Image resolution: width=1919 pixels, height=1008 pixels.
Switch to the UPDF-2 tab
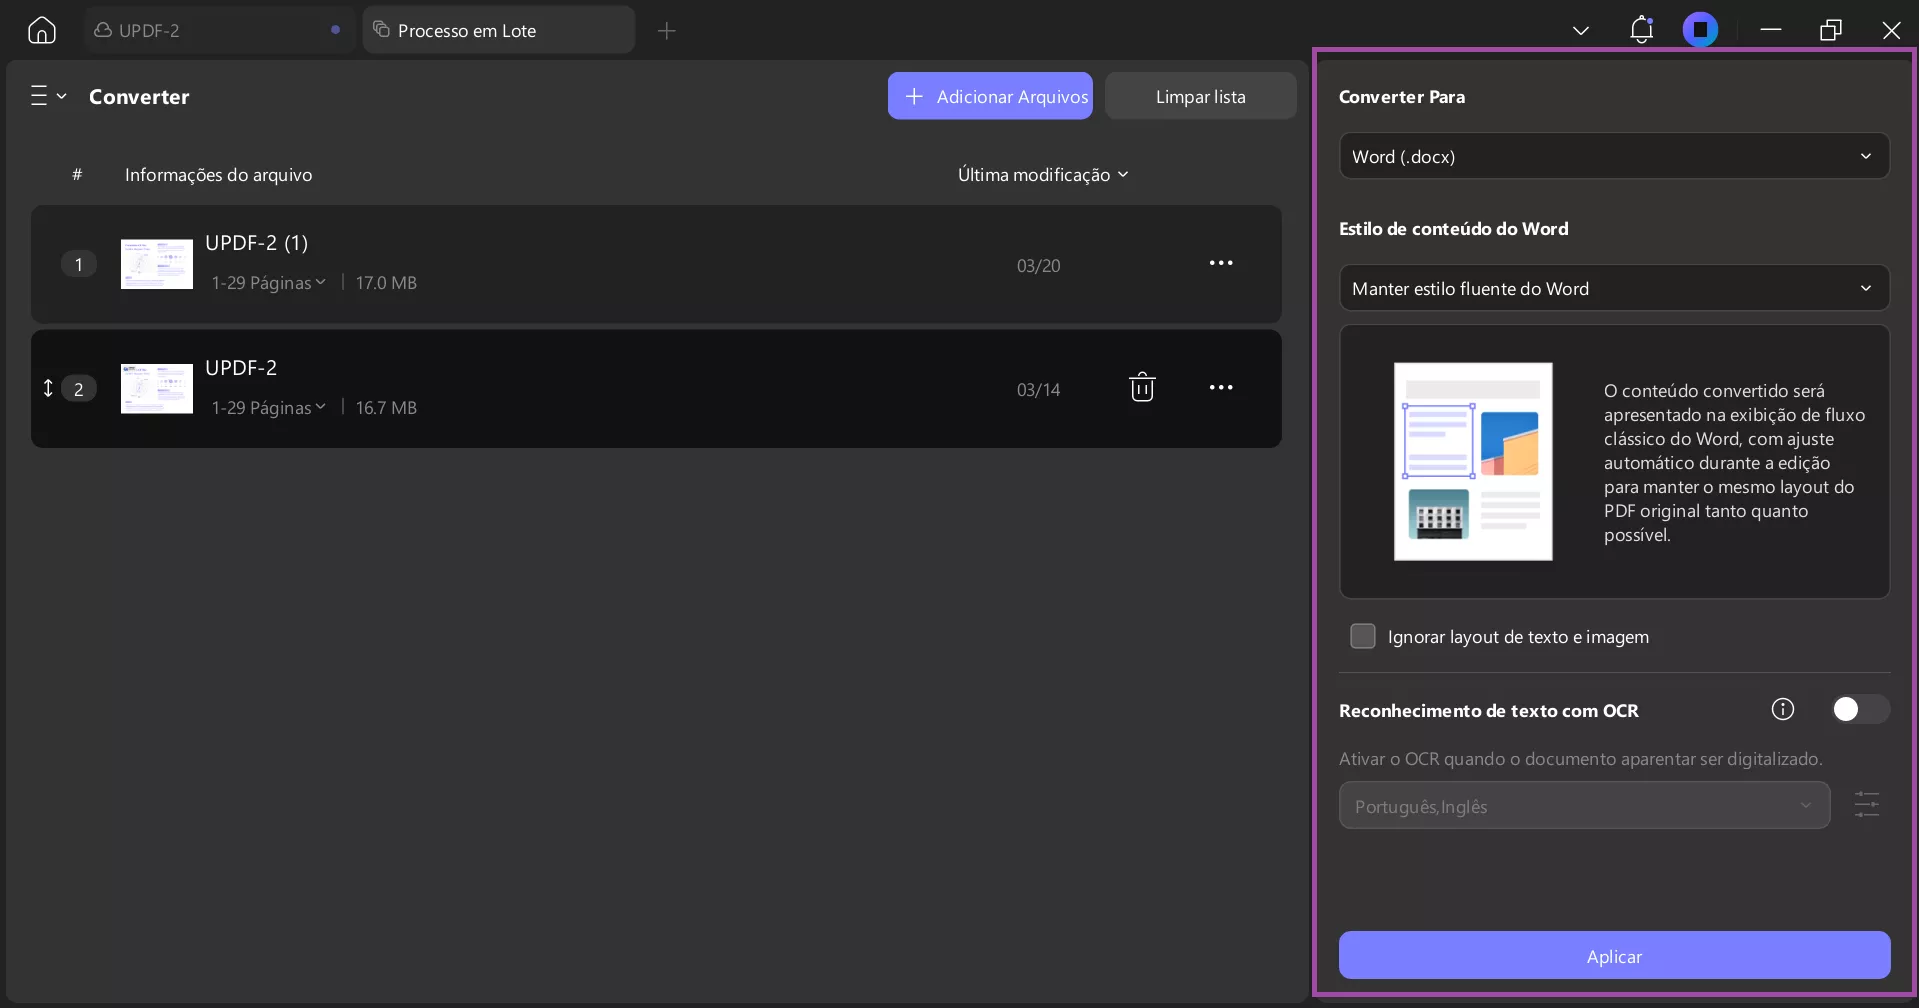[x=219, y=30]
